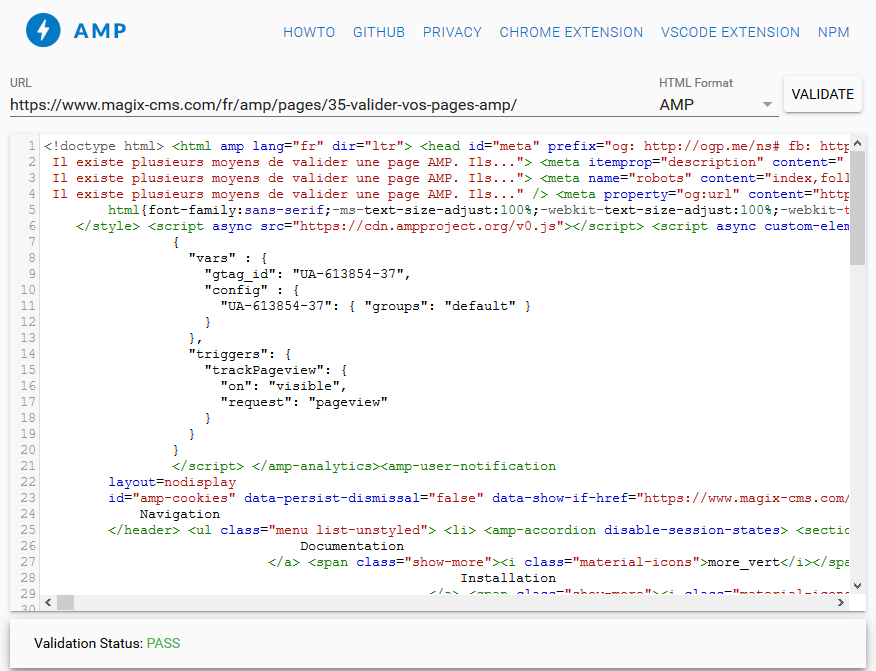Image resolution: width=876 pixels, height=671 pixels.
Task: Open the HOWTO link
Action: coord(309,32)
